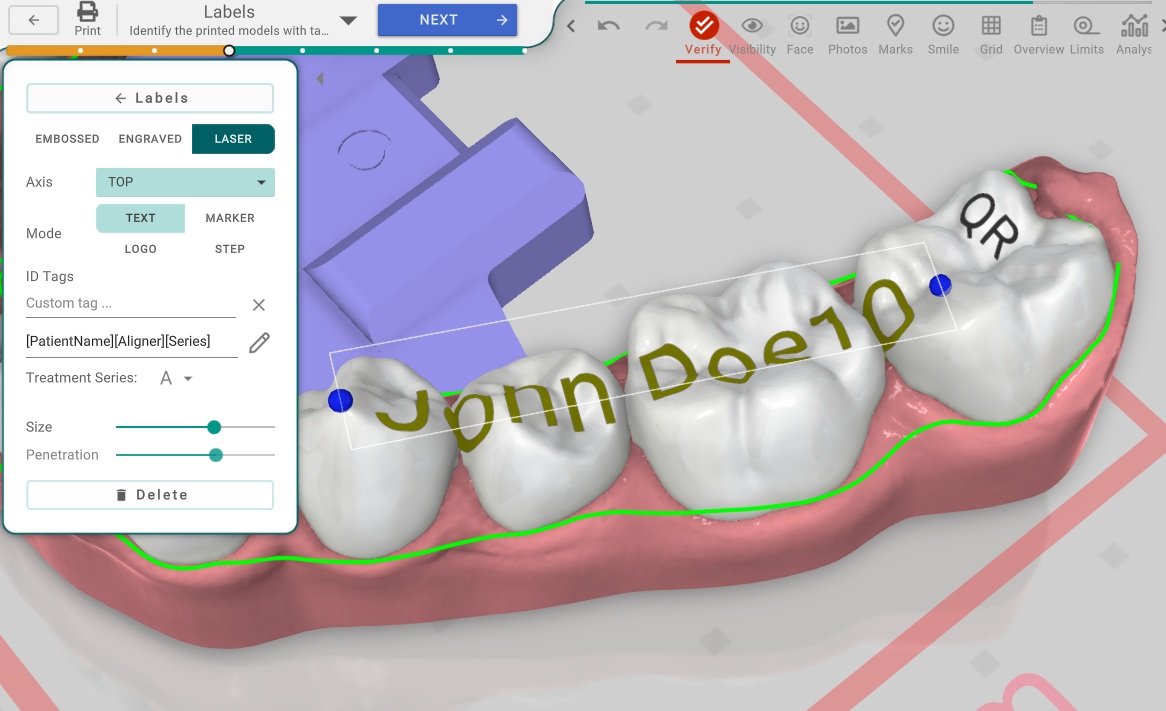Viewport: 1166px width, 711px height.
Task: Collapse the toolbar with left chevron
Action: pos(570,26)
